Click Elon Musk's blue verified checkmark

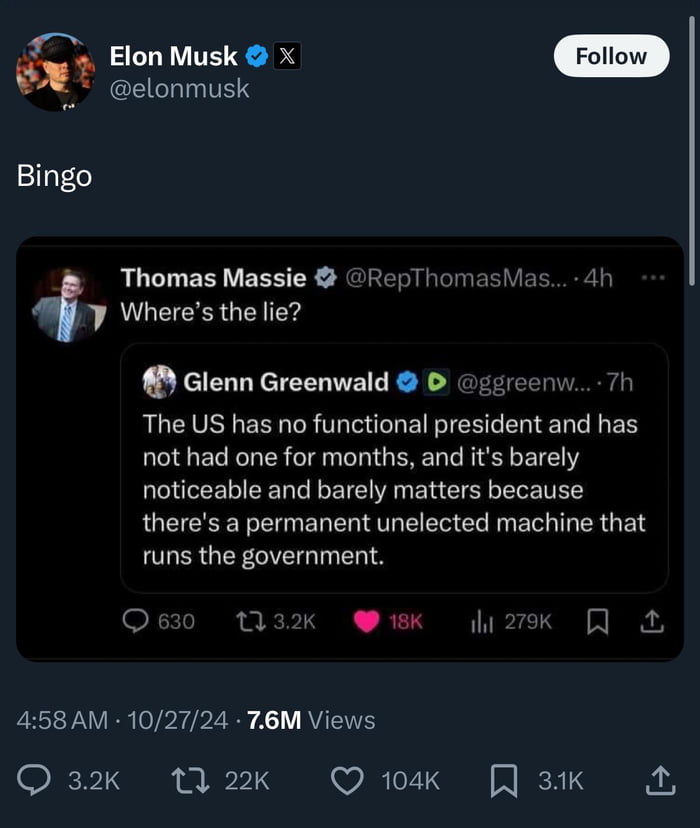(258, 56)
